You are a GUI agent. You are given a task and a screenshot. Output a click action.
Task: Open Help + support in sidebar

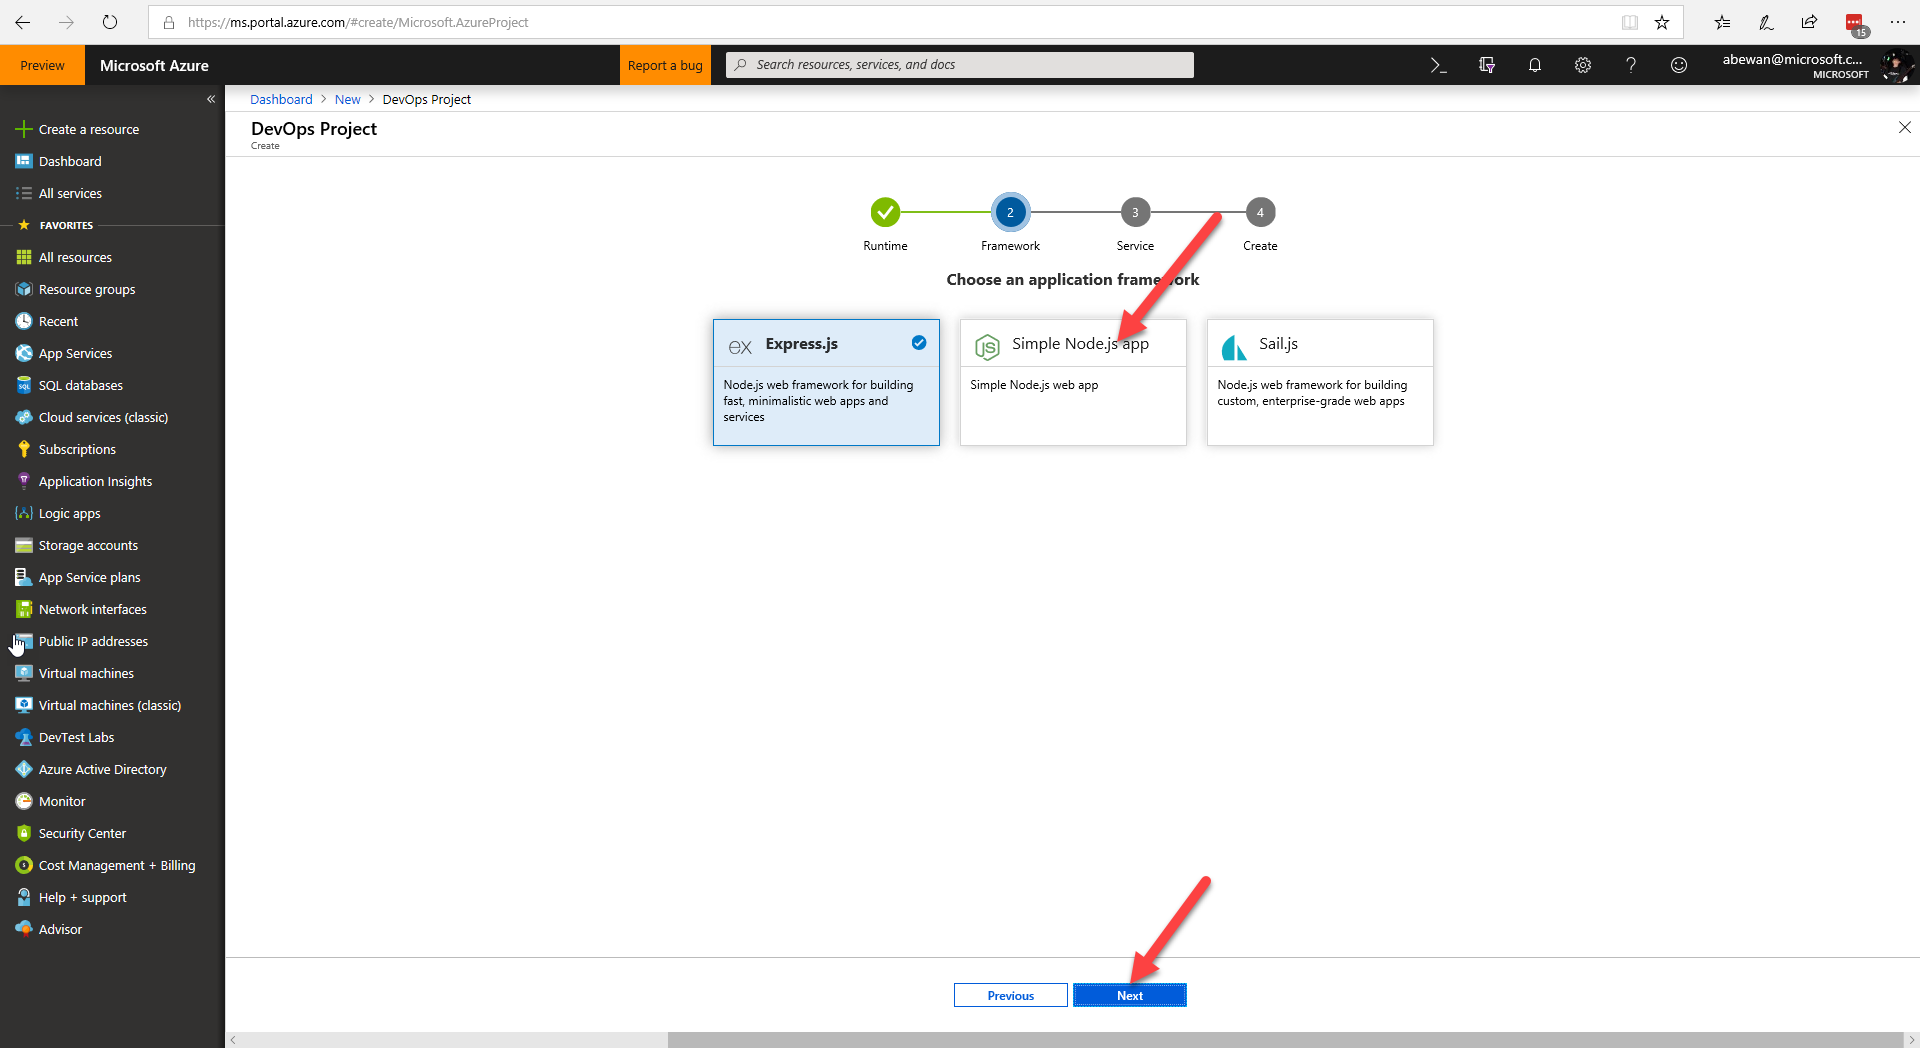82,897
